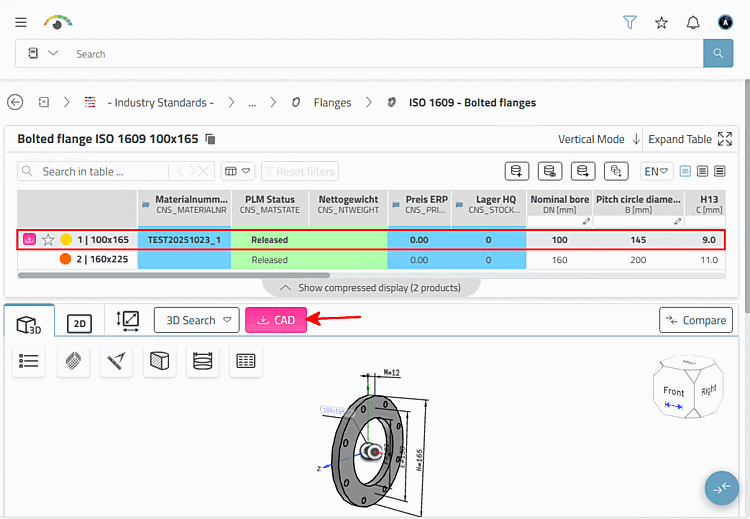This screenshot has height=519, width=750.
Task: Collapse to Show compressed display
Action: coord(371,287)
